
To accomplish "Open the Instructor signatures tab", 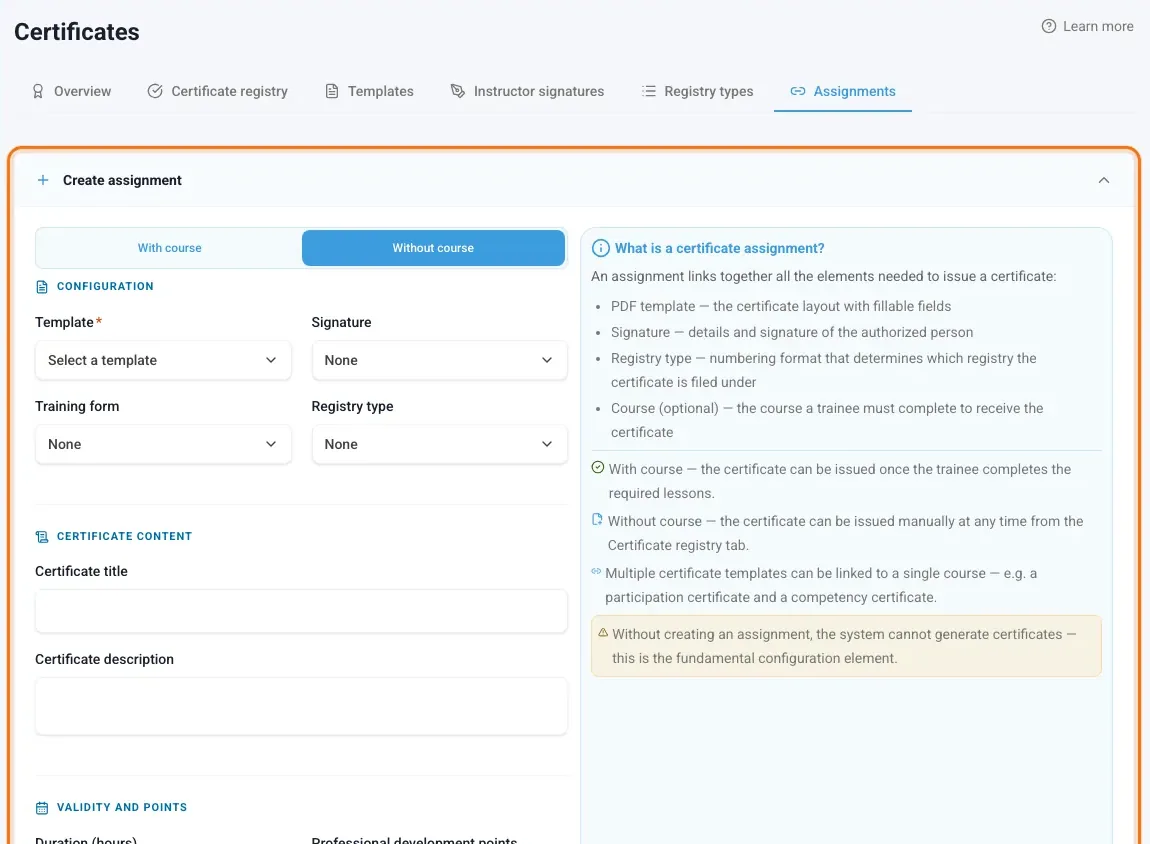I will tap(527, 91).
